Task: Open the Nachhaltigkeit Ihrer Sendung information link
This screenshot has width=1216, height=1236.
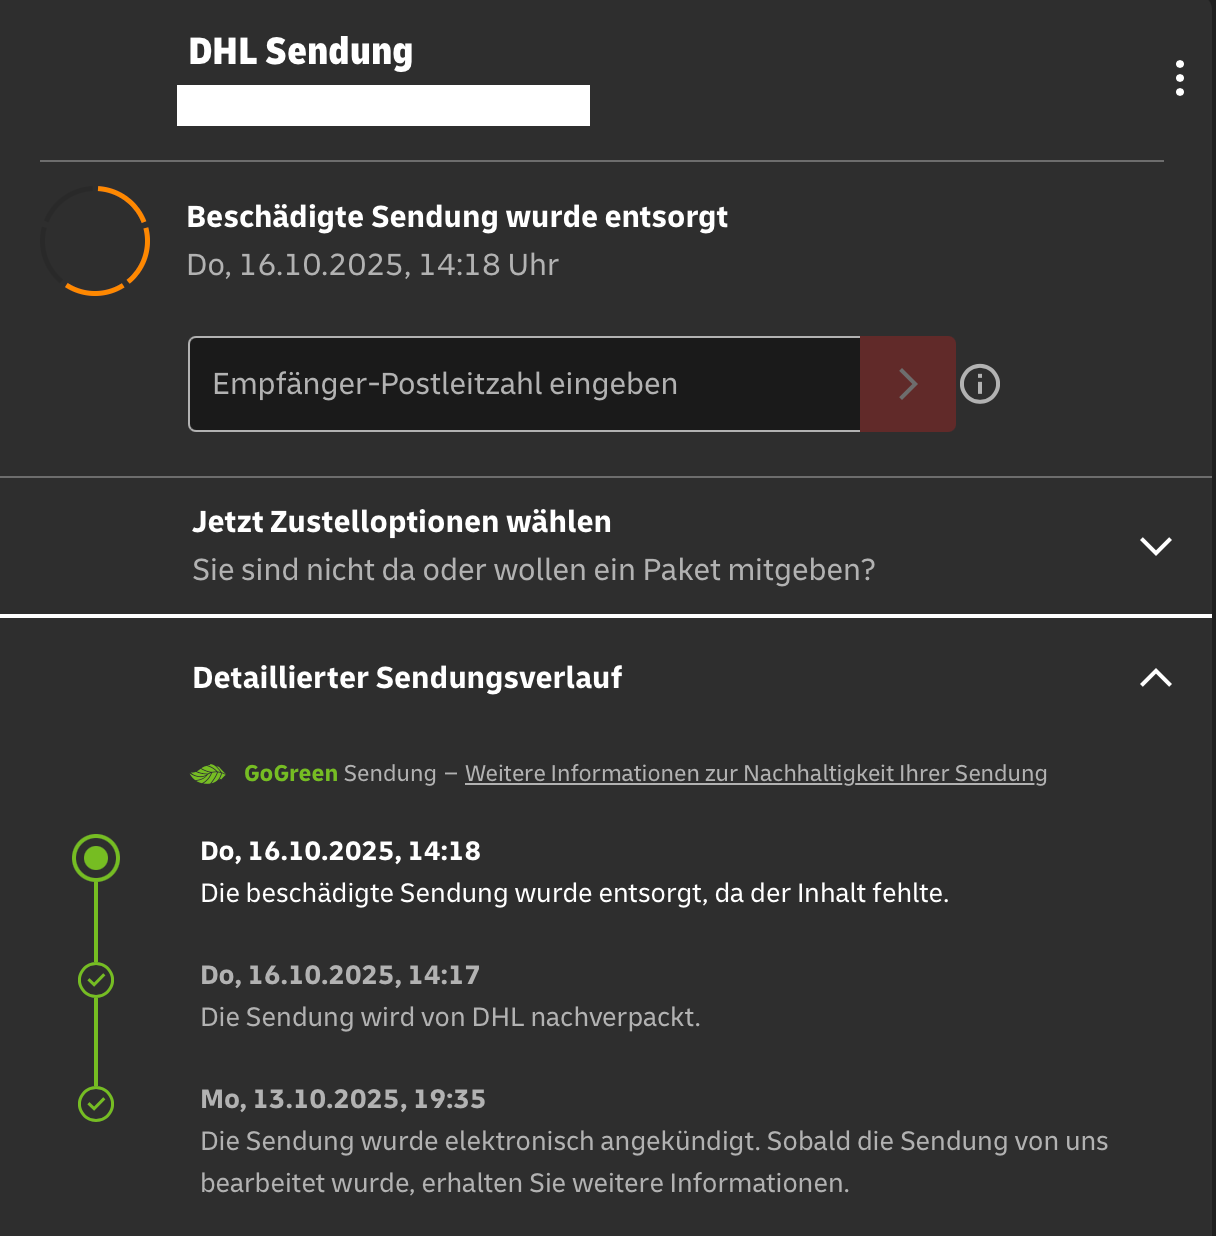Action: [x=755, y=774]
